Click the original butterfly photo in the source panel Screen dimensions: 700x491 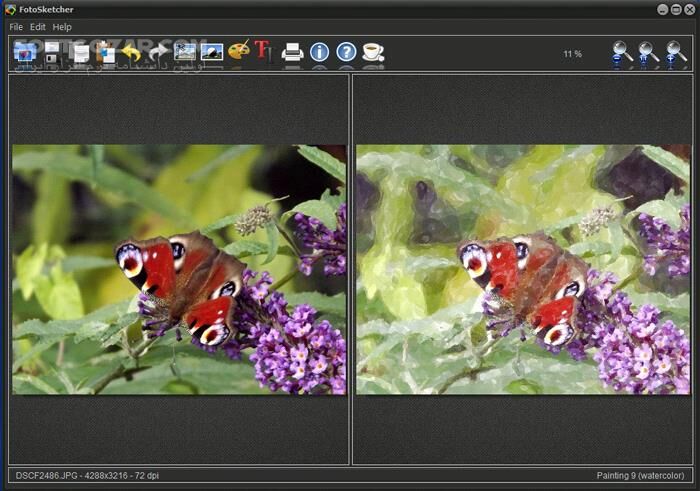click(x=179, y=270)
